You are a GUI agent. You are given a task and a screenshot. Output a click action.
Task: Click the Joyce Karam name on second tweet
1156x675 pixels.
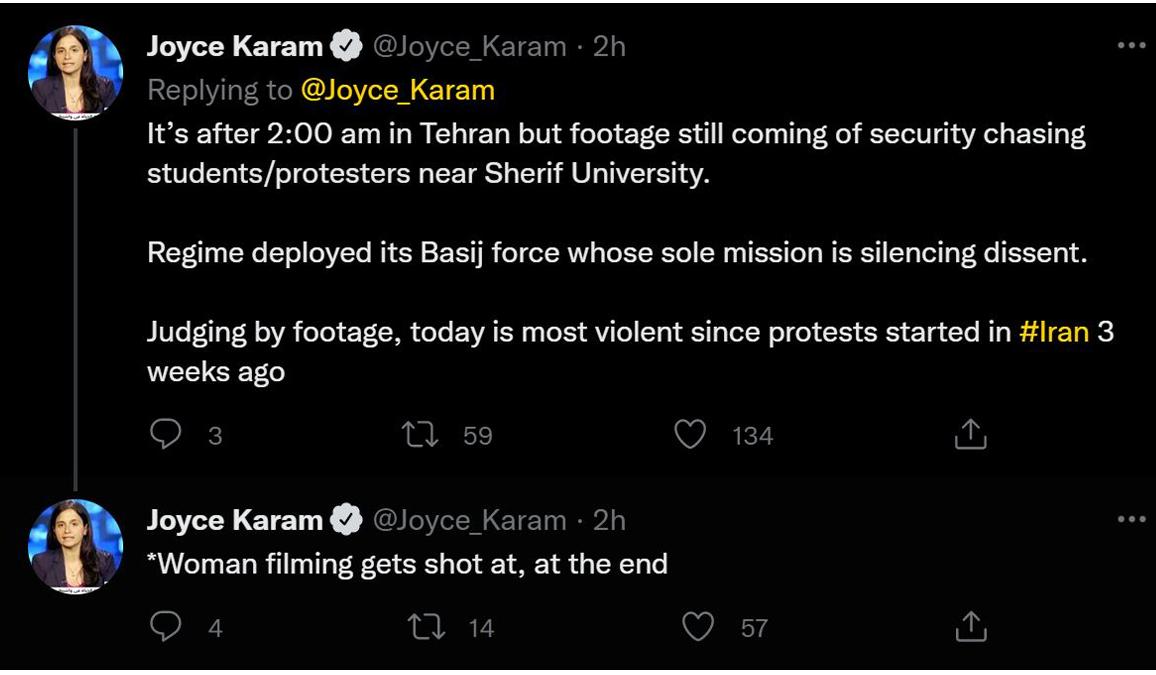235,520
